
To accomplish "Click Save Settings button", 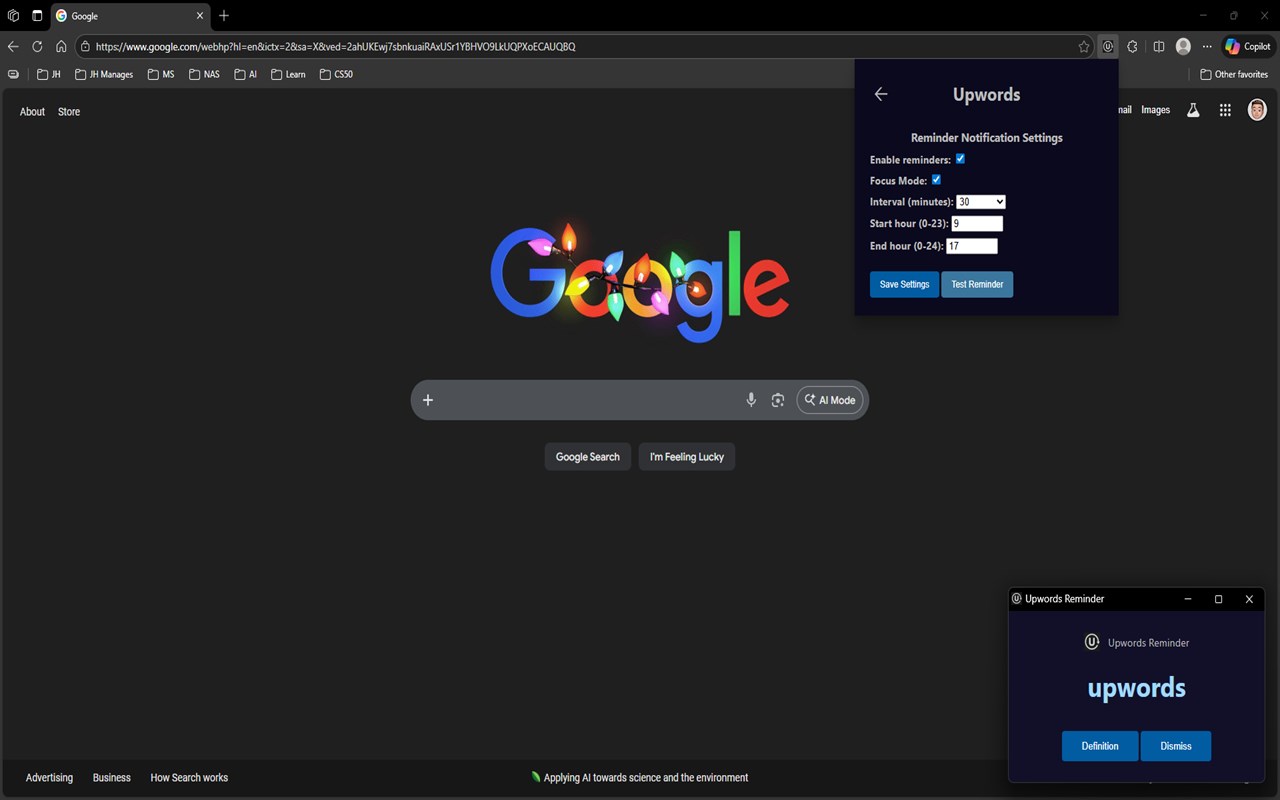I will (x=904, y=285).
